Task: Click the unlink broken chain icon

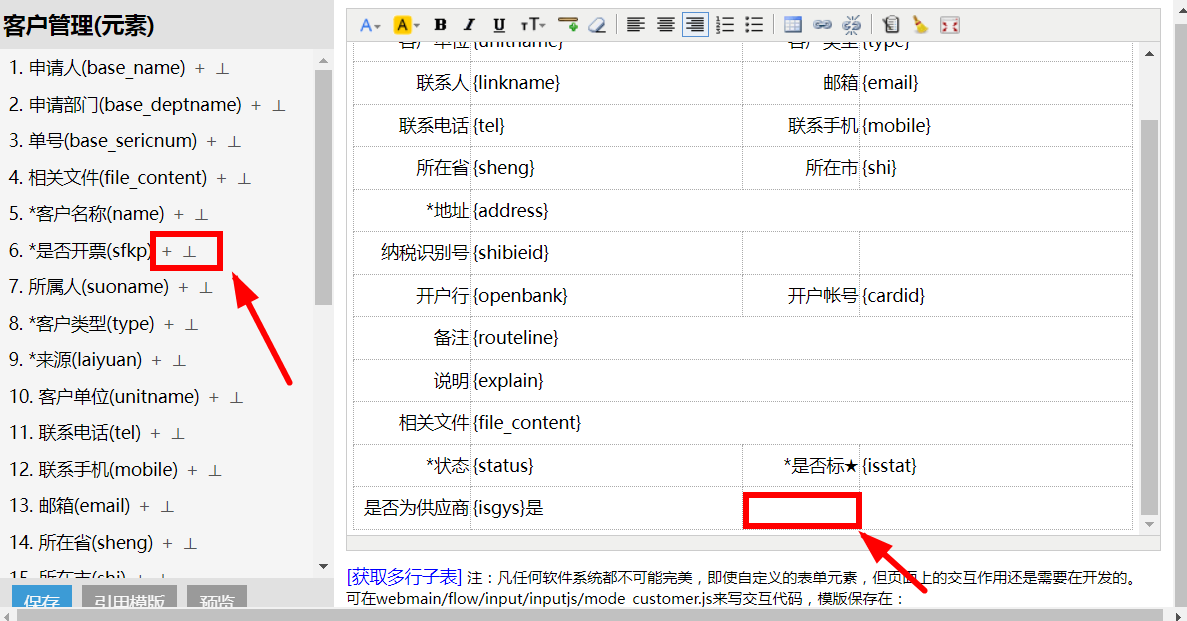Action: click(x=852, y=25)
